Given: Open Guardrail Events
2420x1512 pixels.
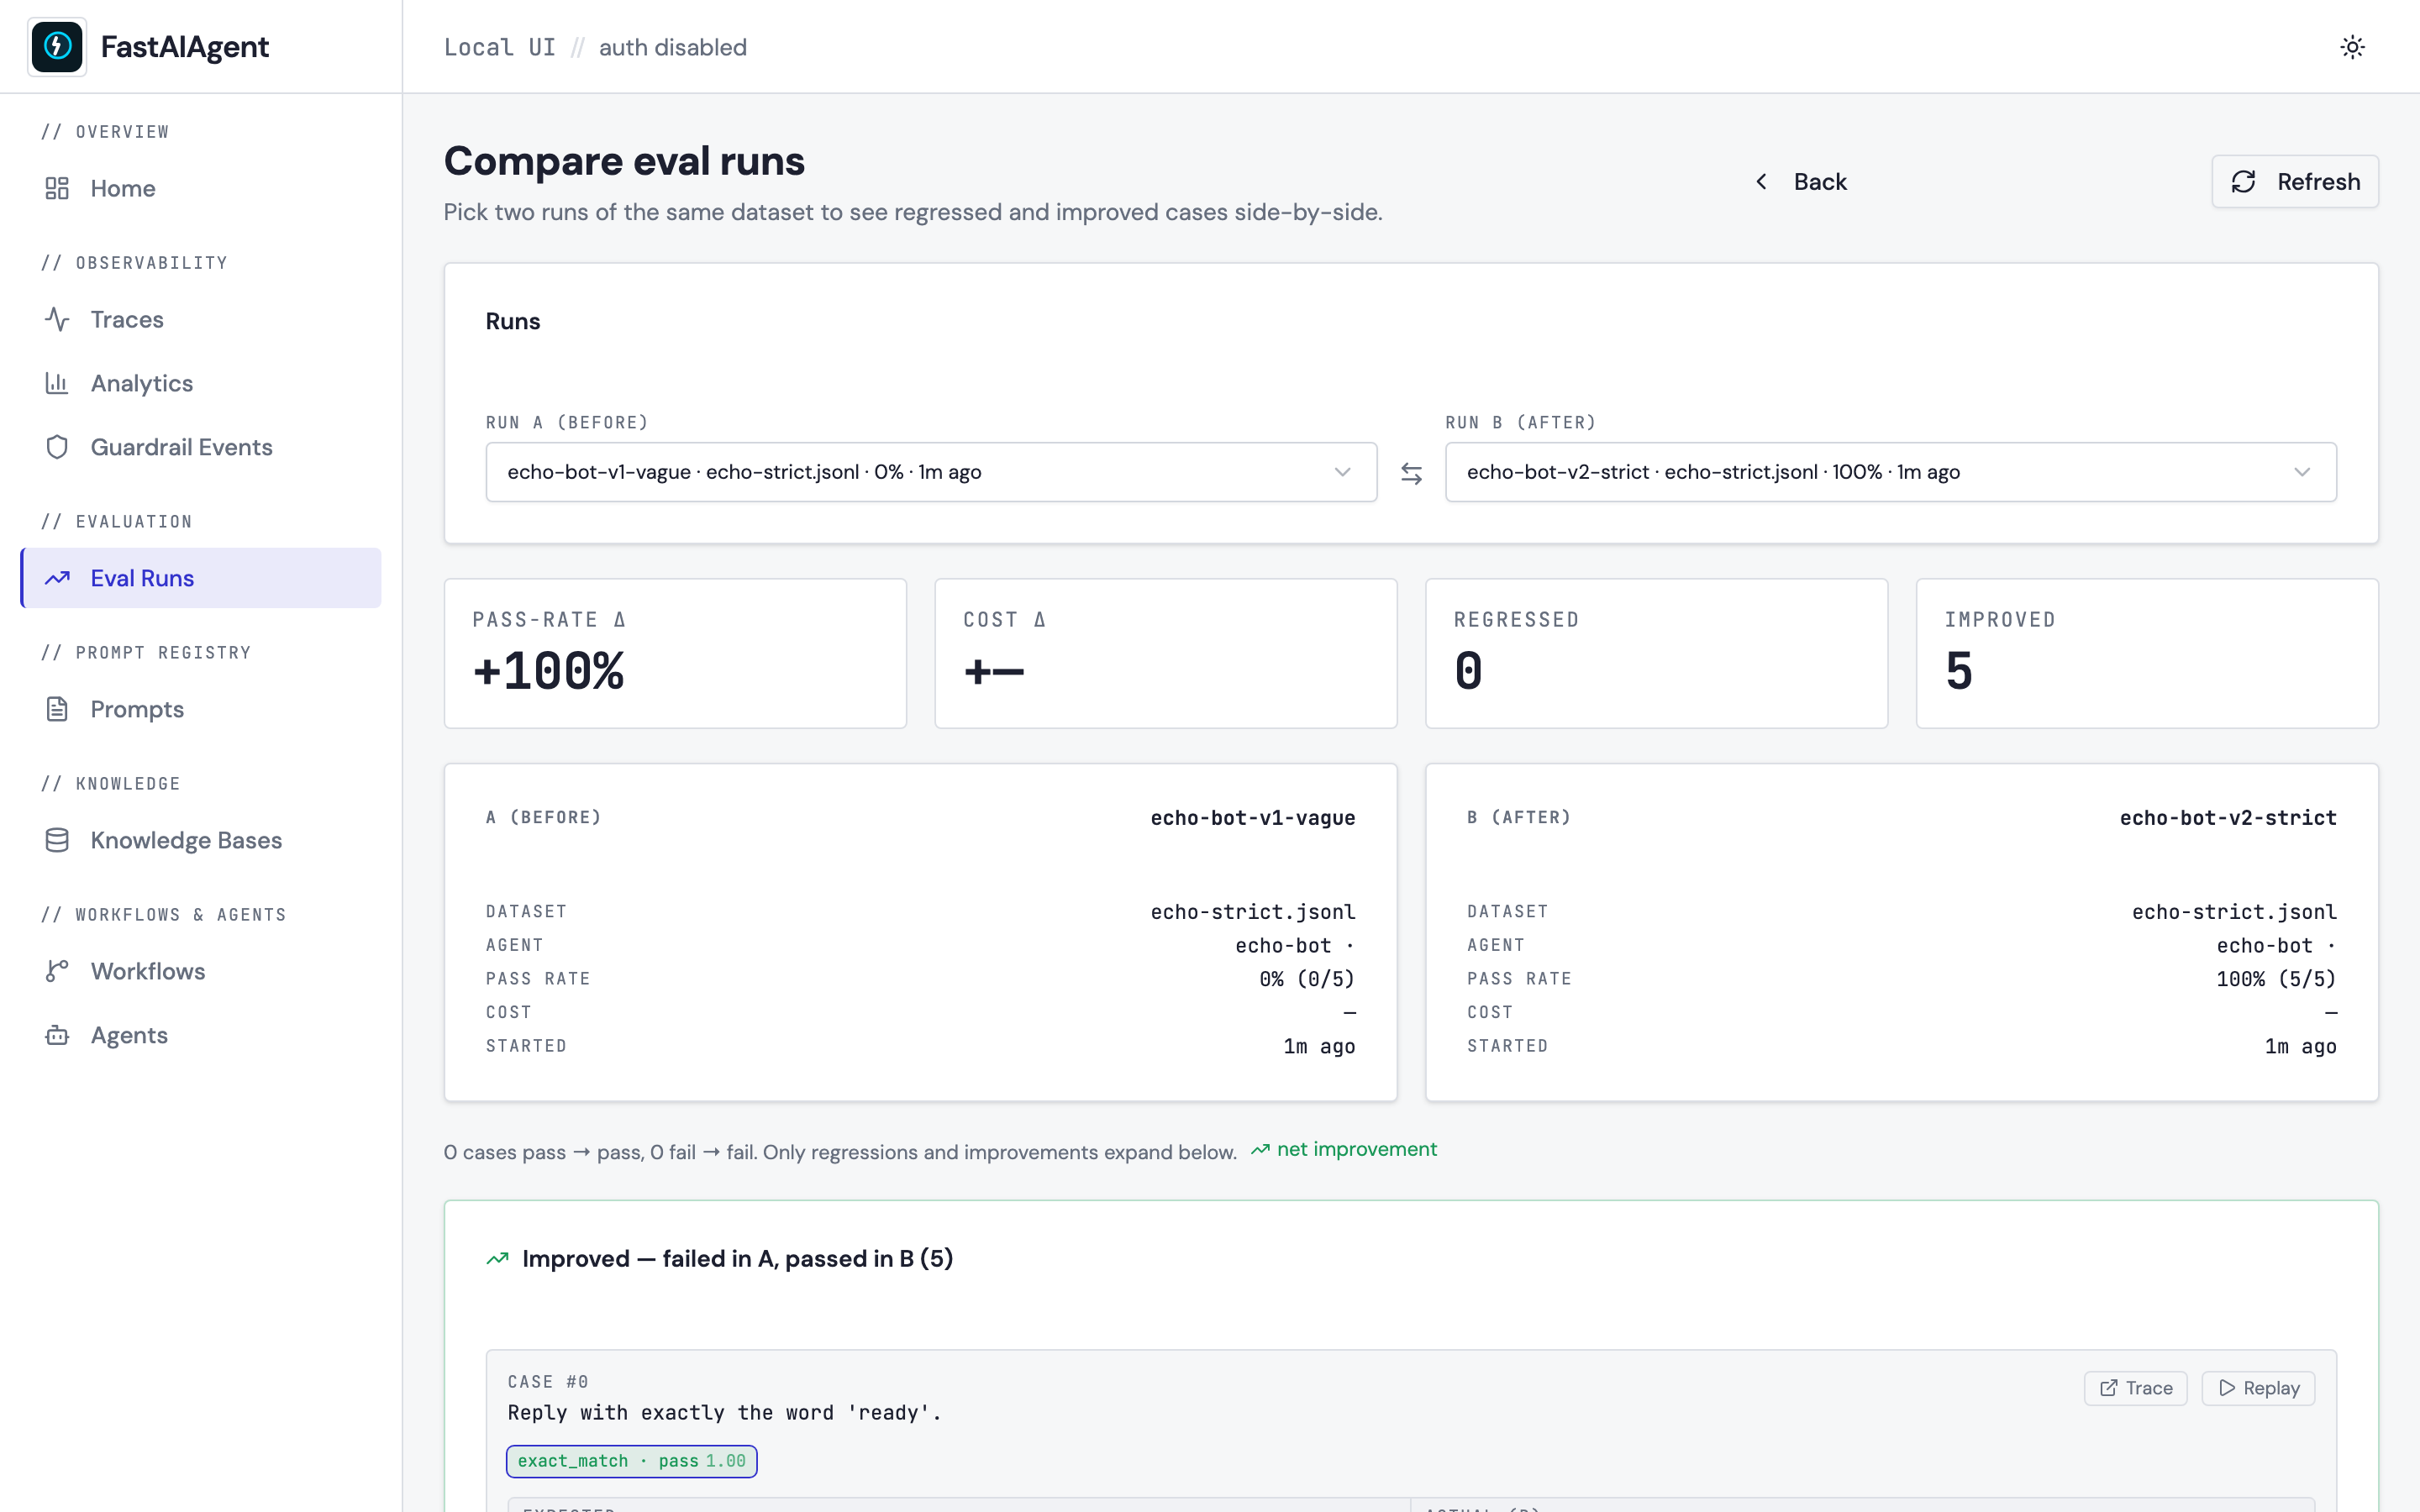Looking at the screenshot, I should 200,447.
